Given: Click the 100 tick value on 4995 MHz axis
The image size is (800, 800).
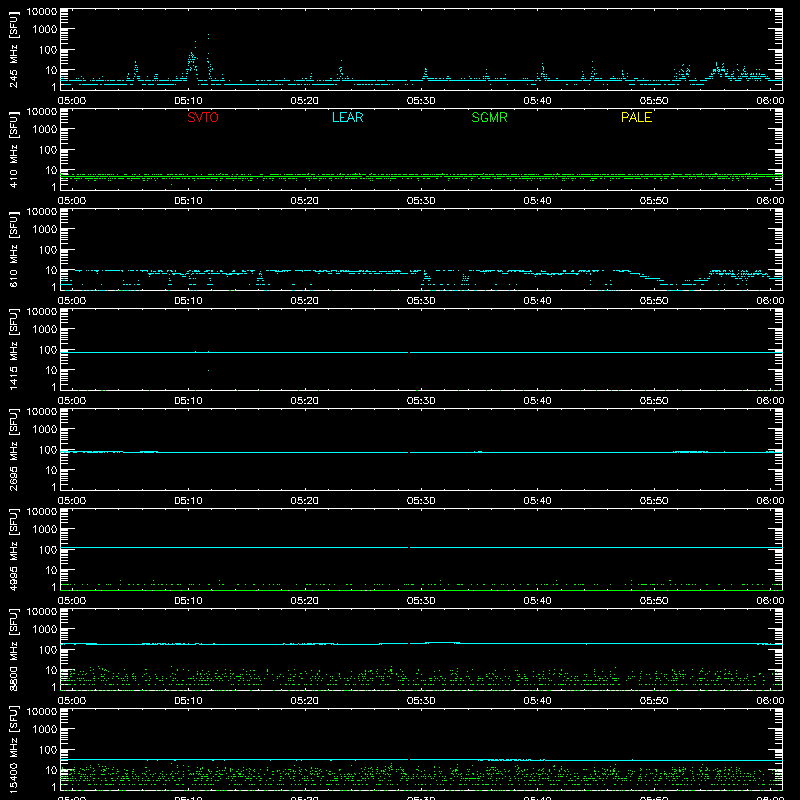Looking at the screenshot, I should tap(48, 550).
